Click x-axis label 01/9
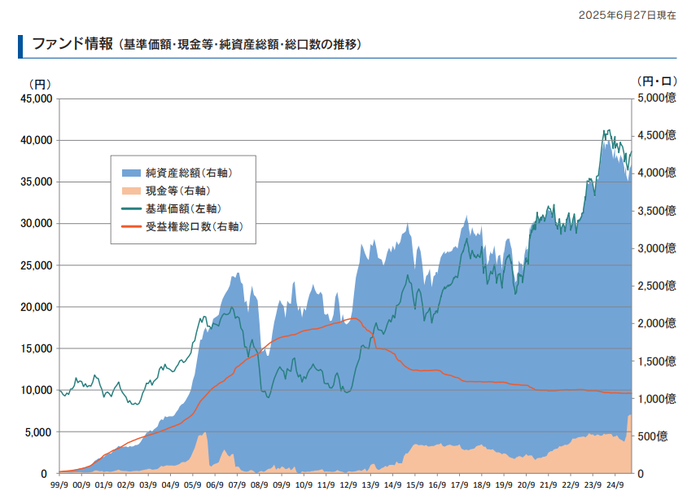Screen dimensions: 700x504 [x=104, y=485]
